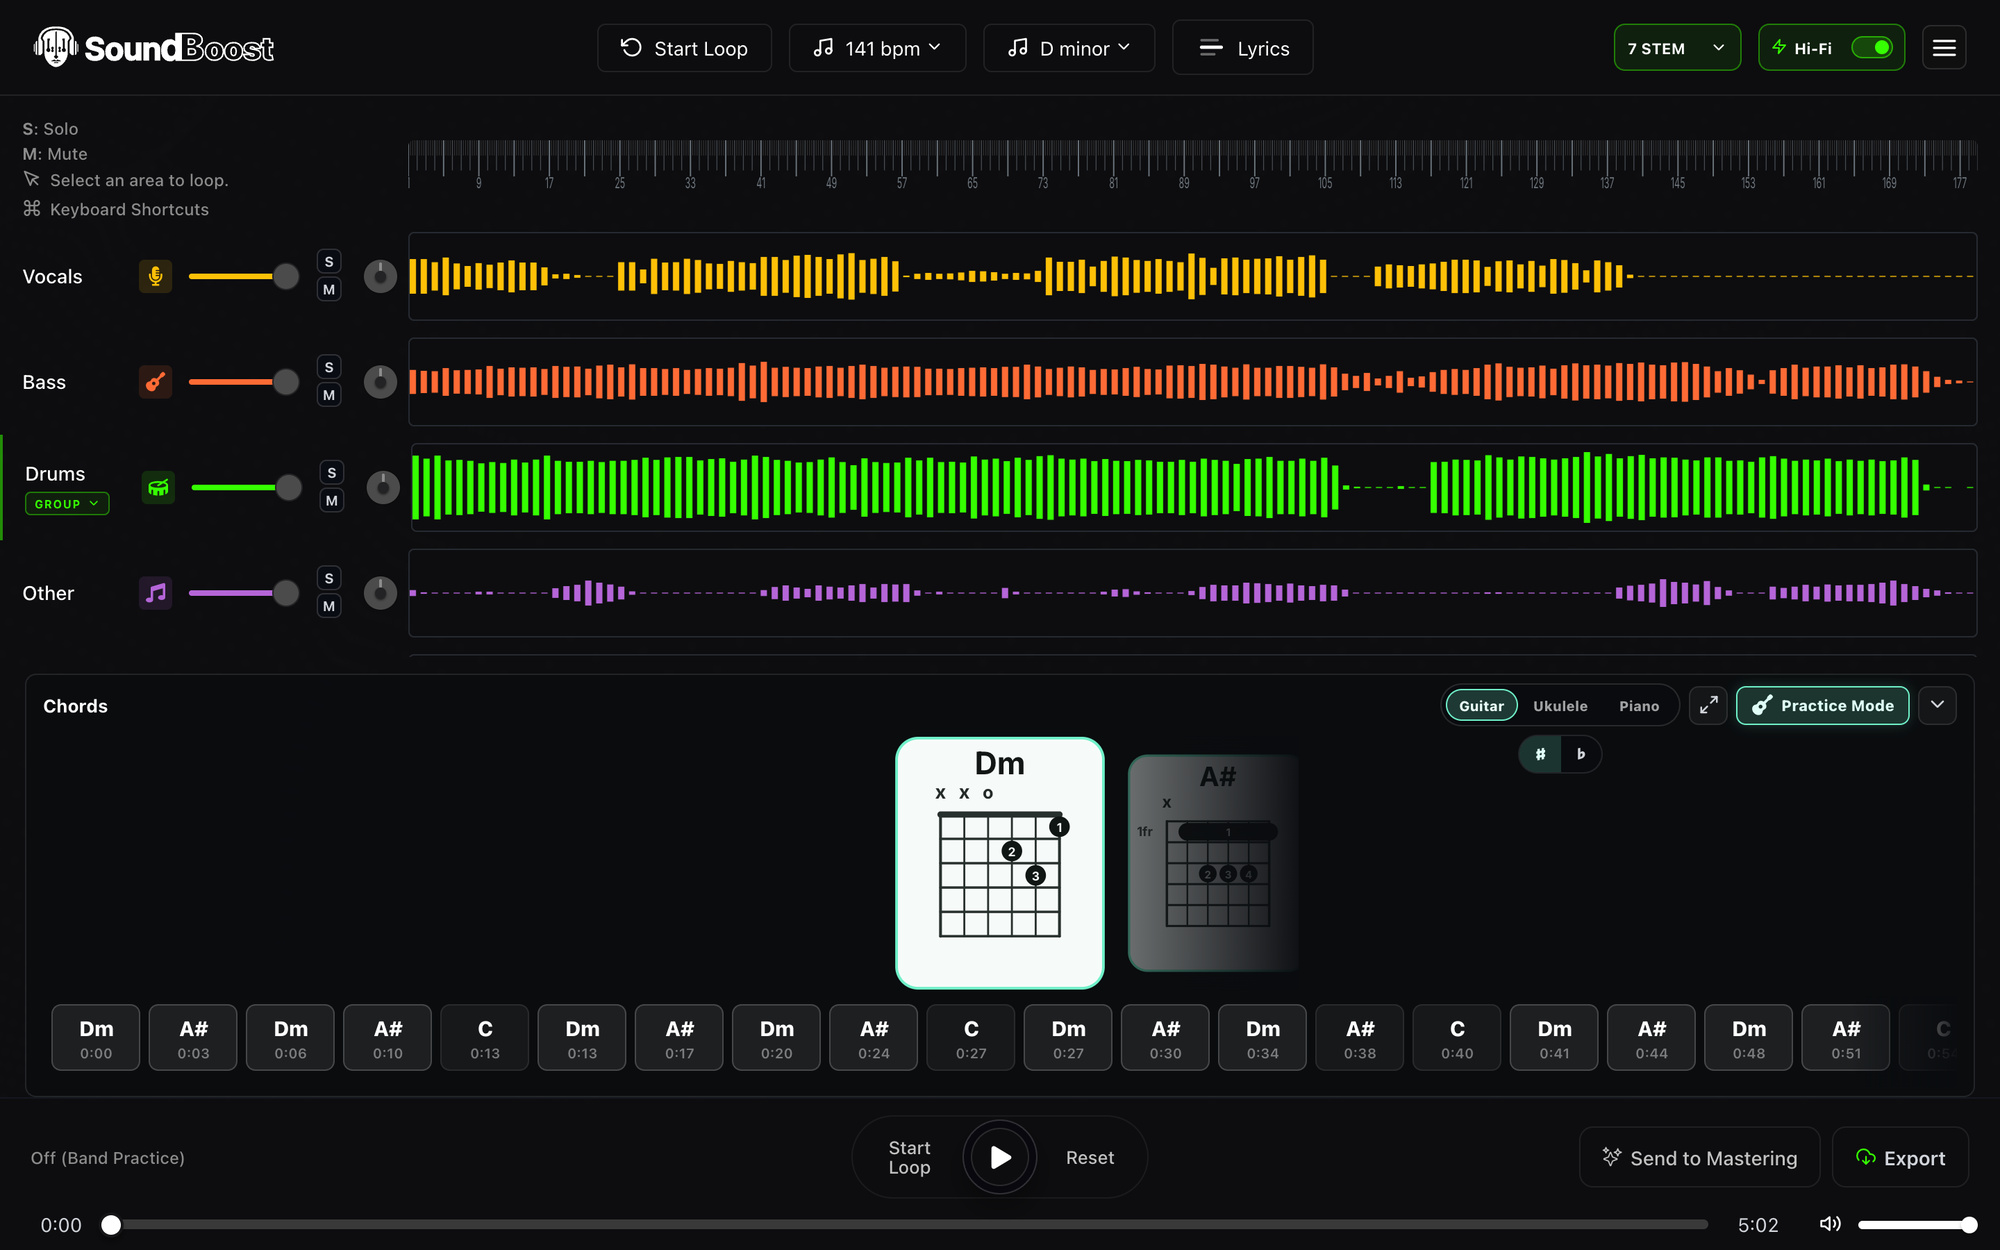Image resolution: width=2000 pixels, height=1250 pixels.
Task: Switch to the Piano chord tab
Action: pyautogui.click(x=1639, y=706)
